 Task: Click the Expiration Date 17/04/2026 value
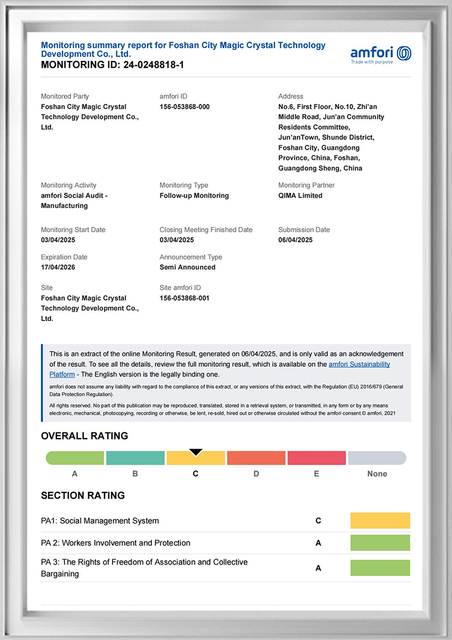(x=58, y=267)
